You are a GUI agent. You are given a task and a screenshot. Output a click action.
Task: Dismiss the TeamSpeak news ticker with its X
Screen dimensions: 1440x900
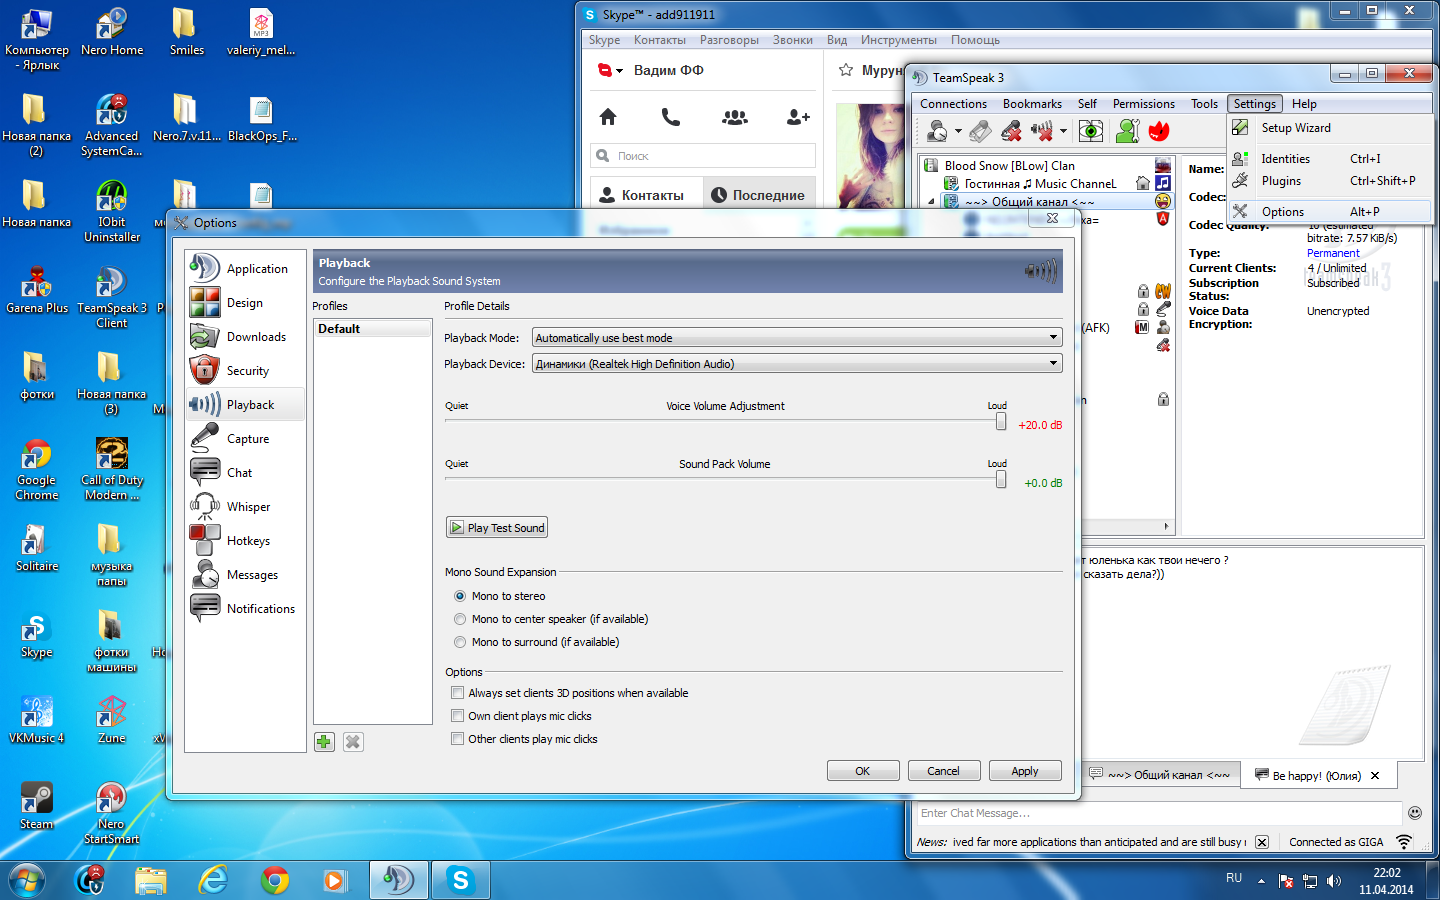point(1262,842)
